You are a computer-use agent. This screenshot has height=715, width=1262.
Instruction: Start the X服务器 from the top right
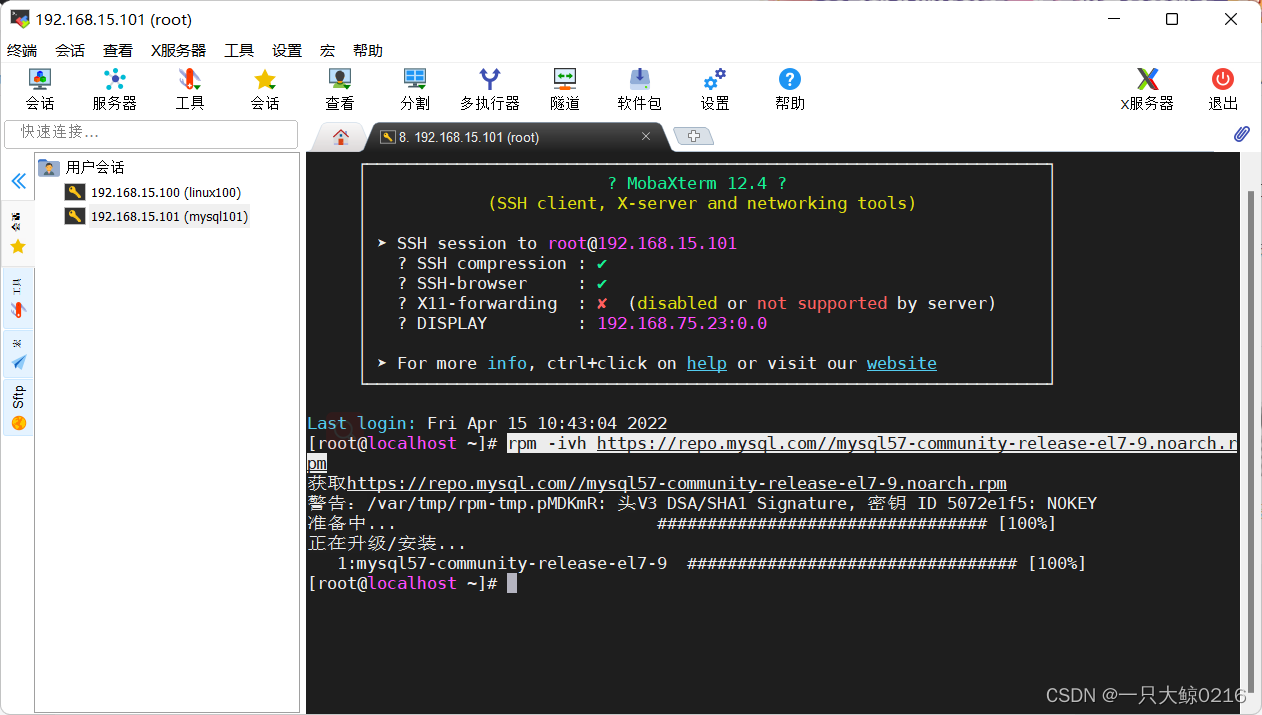click(x=1146, y=88)
